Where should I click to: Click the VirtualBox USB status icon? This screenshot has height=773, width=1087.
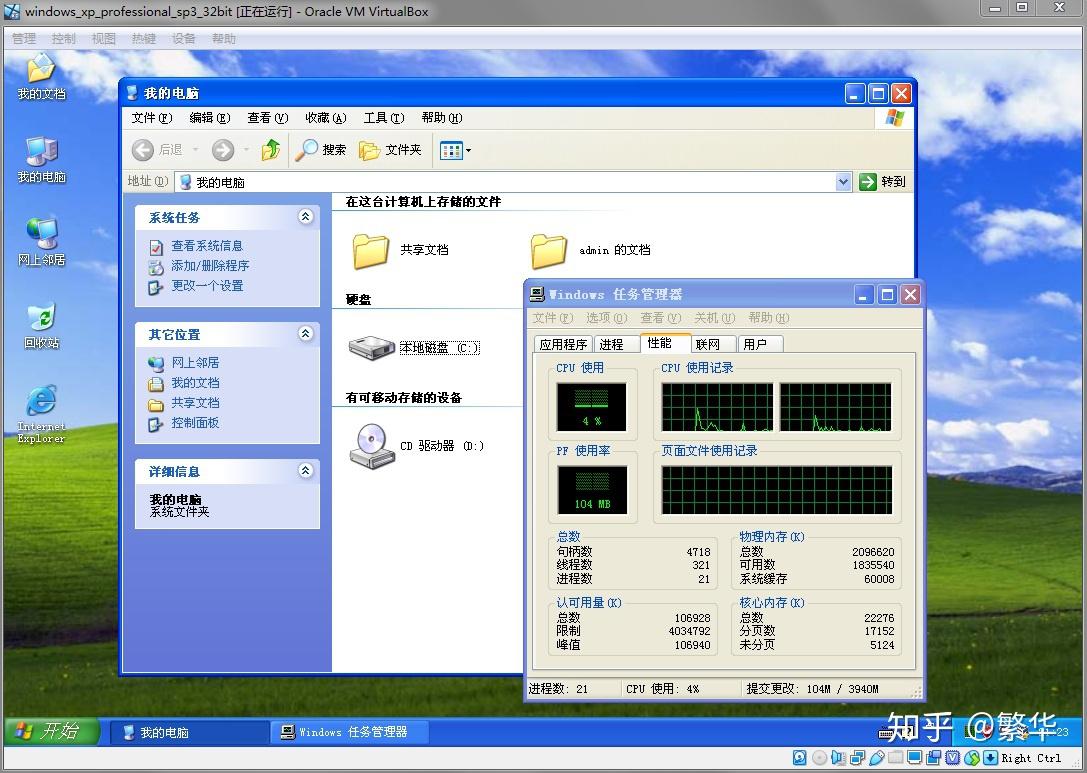click(877, 758)
